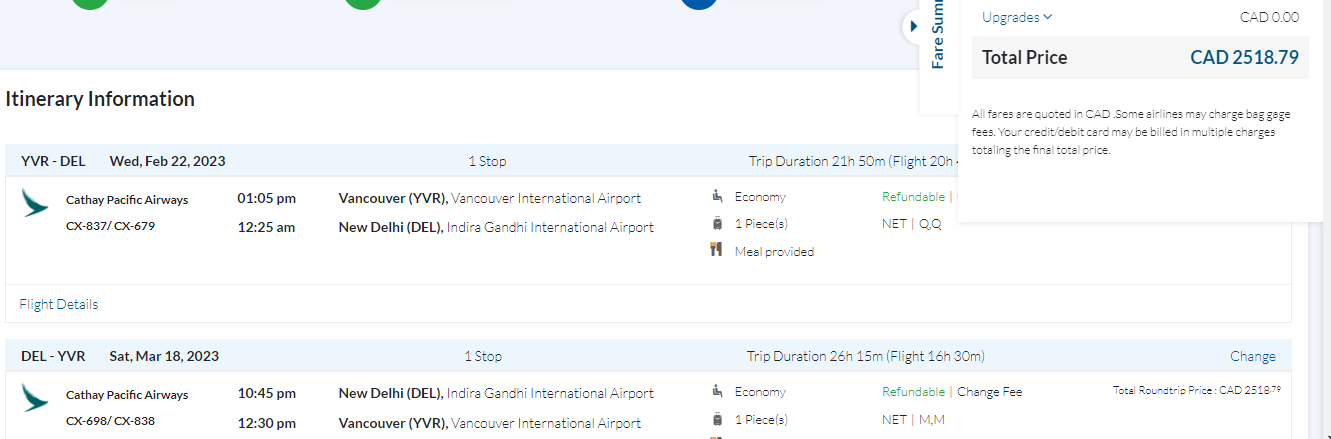This screenshot has height=439, width=1331.
Task: Click the Cathay Pacific logo on YVR-DEL flight
Action: tap(35, 203)
